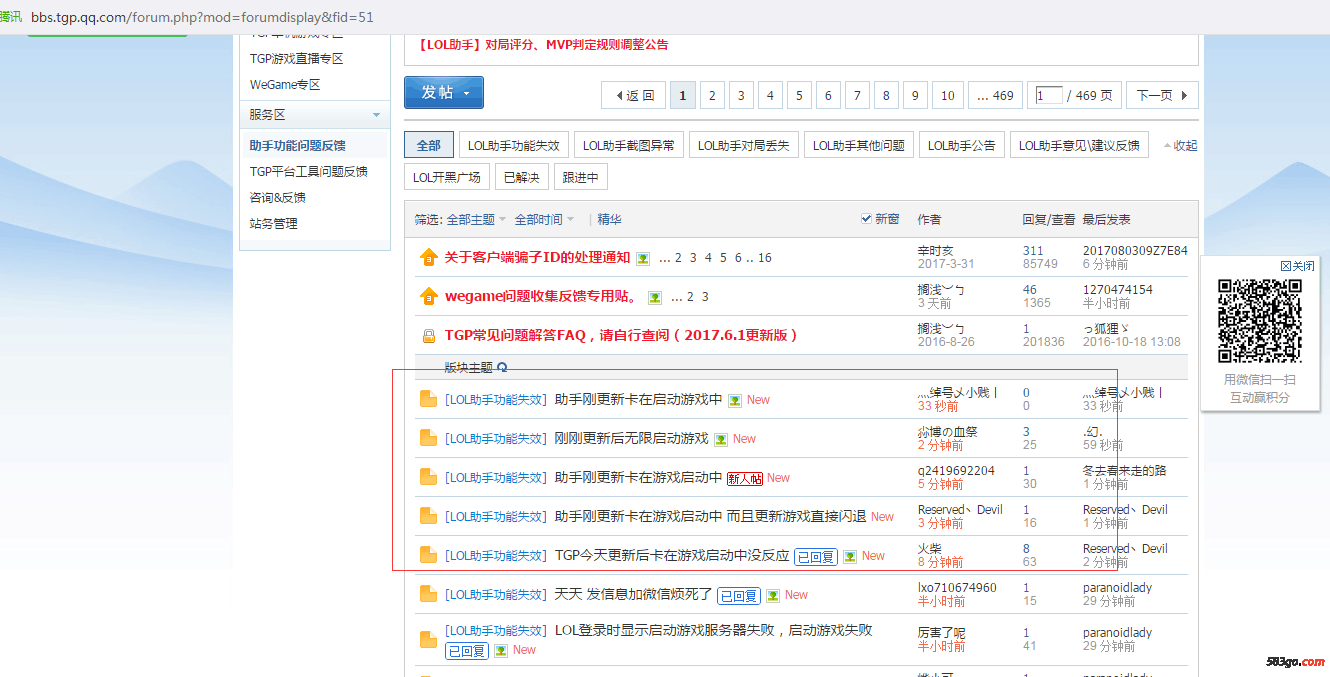Close the QR code floating panel
This screenshot has width=1330, height=677.
point(1298,266)
